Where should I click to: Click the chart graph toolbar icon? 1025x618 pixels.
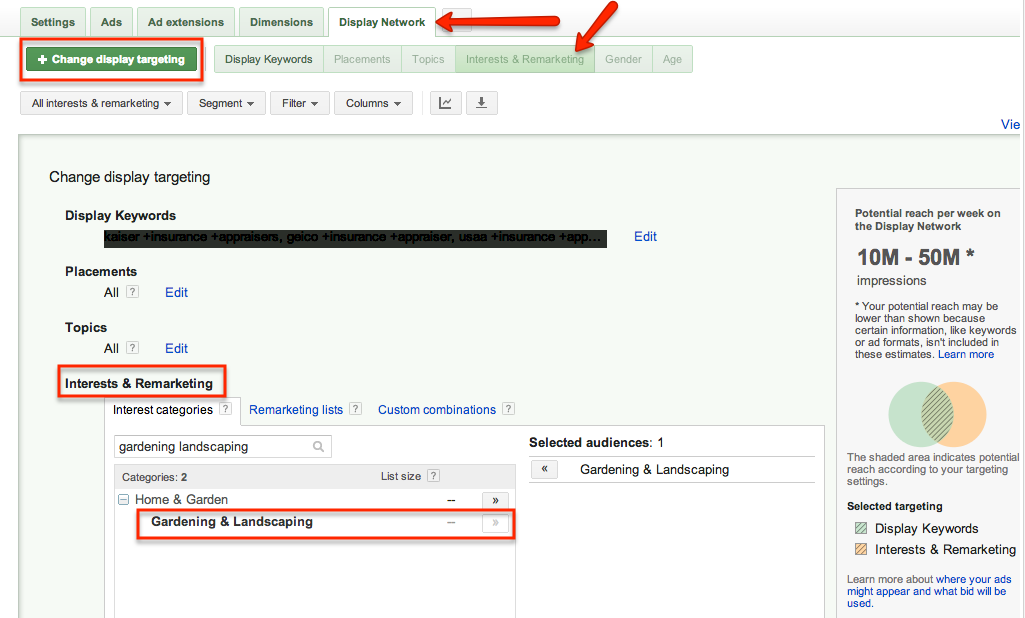point(446,103)
